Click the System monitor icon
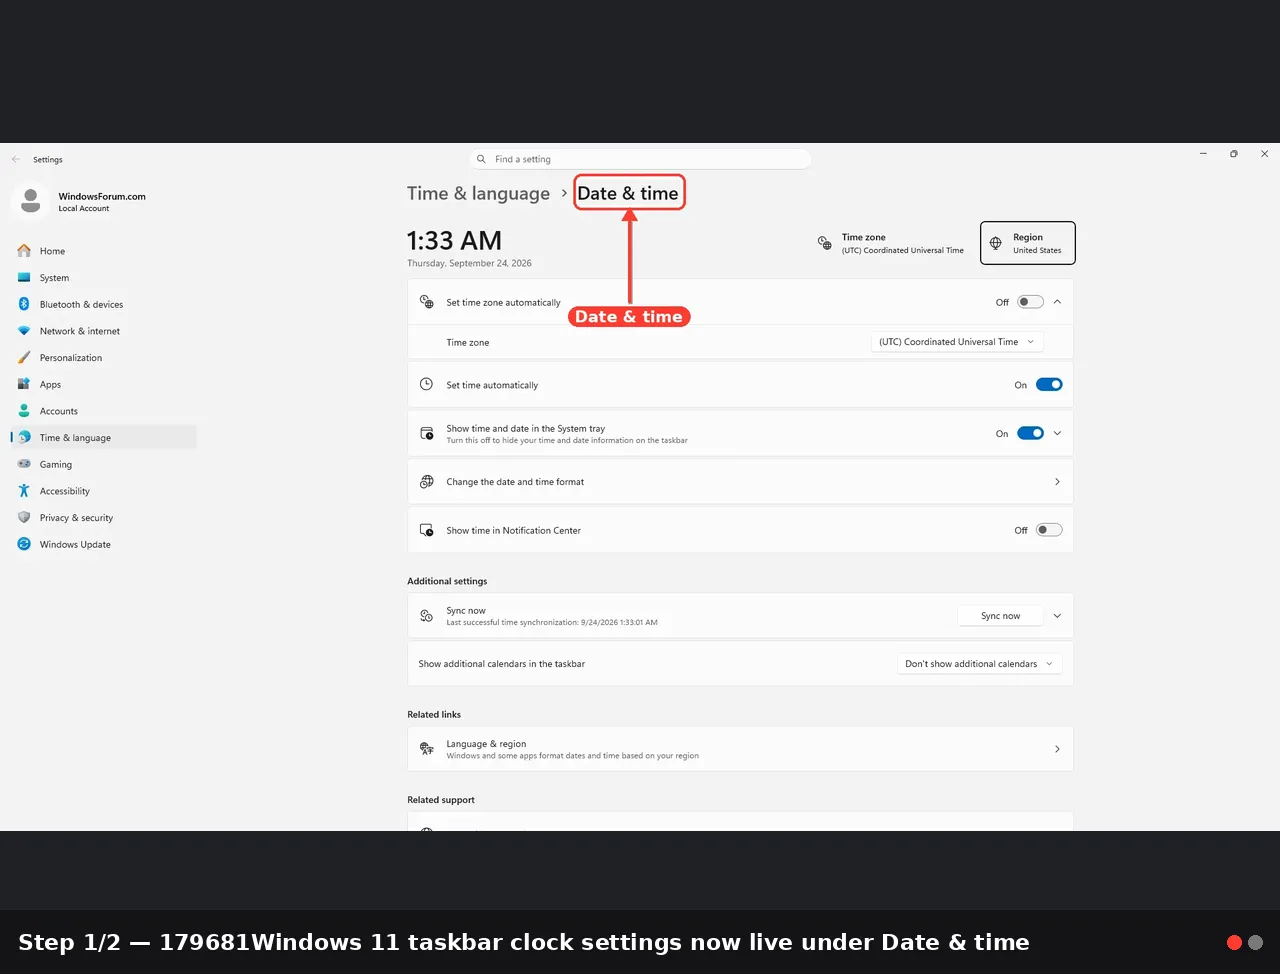Screen dimensions: 1280x974 point(24,278)
